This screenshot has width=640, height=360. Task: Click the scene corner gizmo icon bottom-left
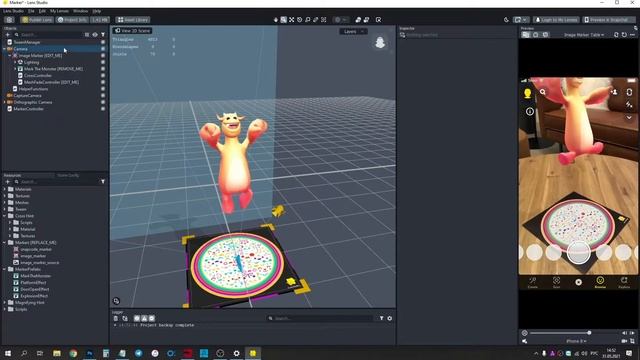(x=116, y=301)
